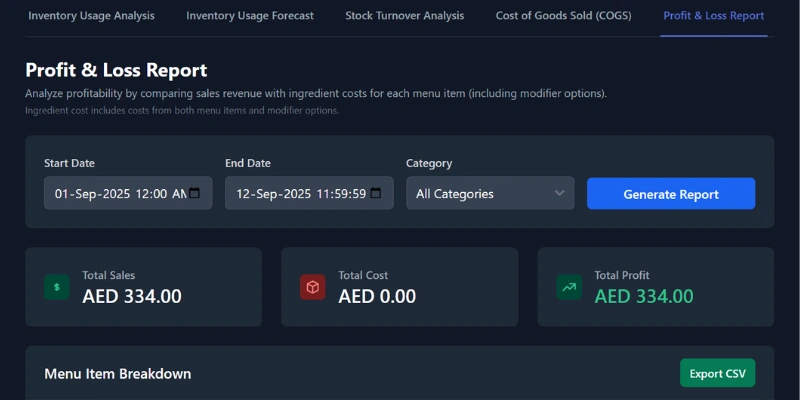The image size is (800, 400).
Task: Click the End Date input field
Action: pos(296,194)
